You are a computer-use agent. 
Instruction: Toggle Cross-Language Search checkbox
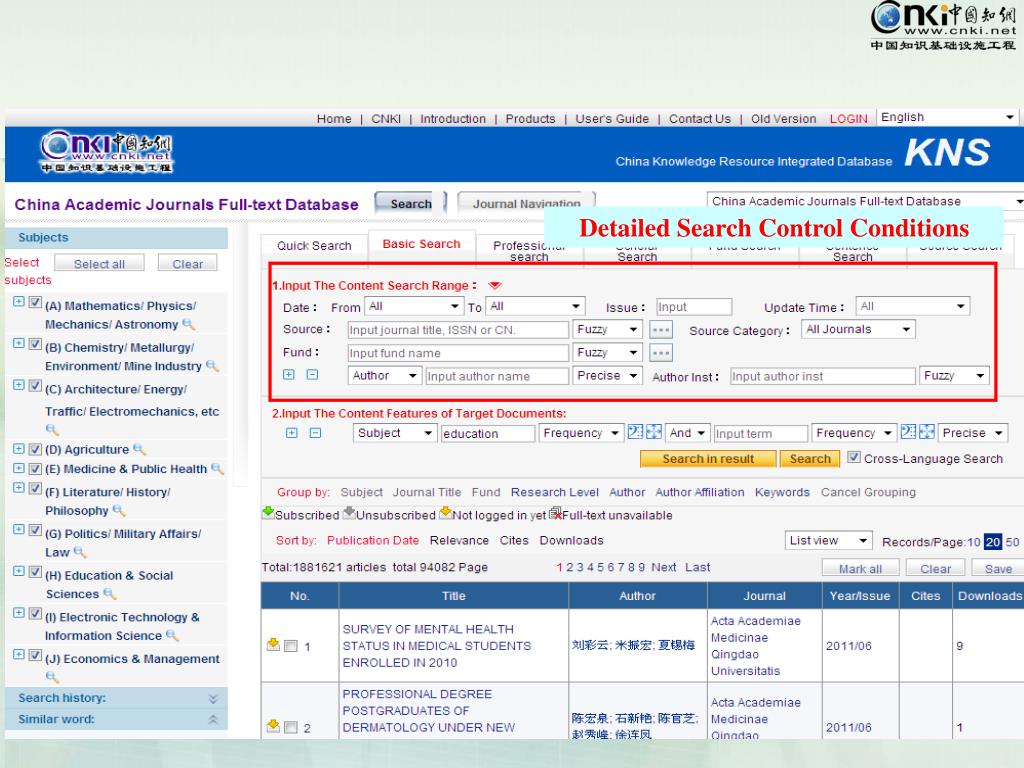[854, 457]
